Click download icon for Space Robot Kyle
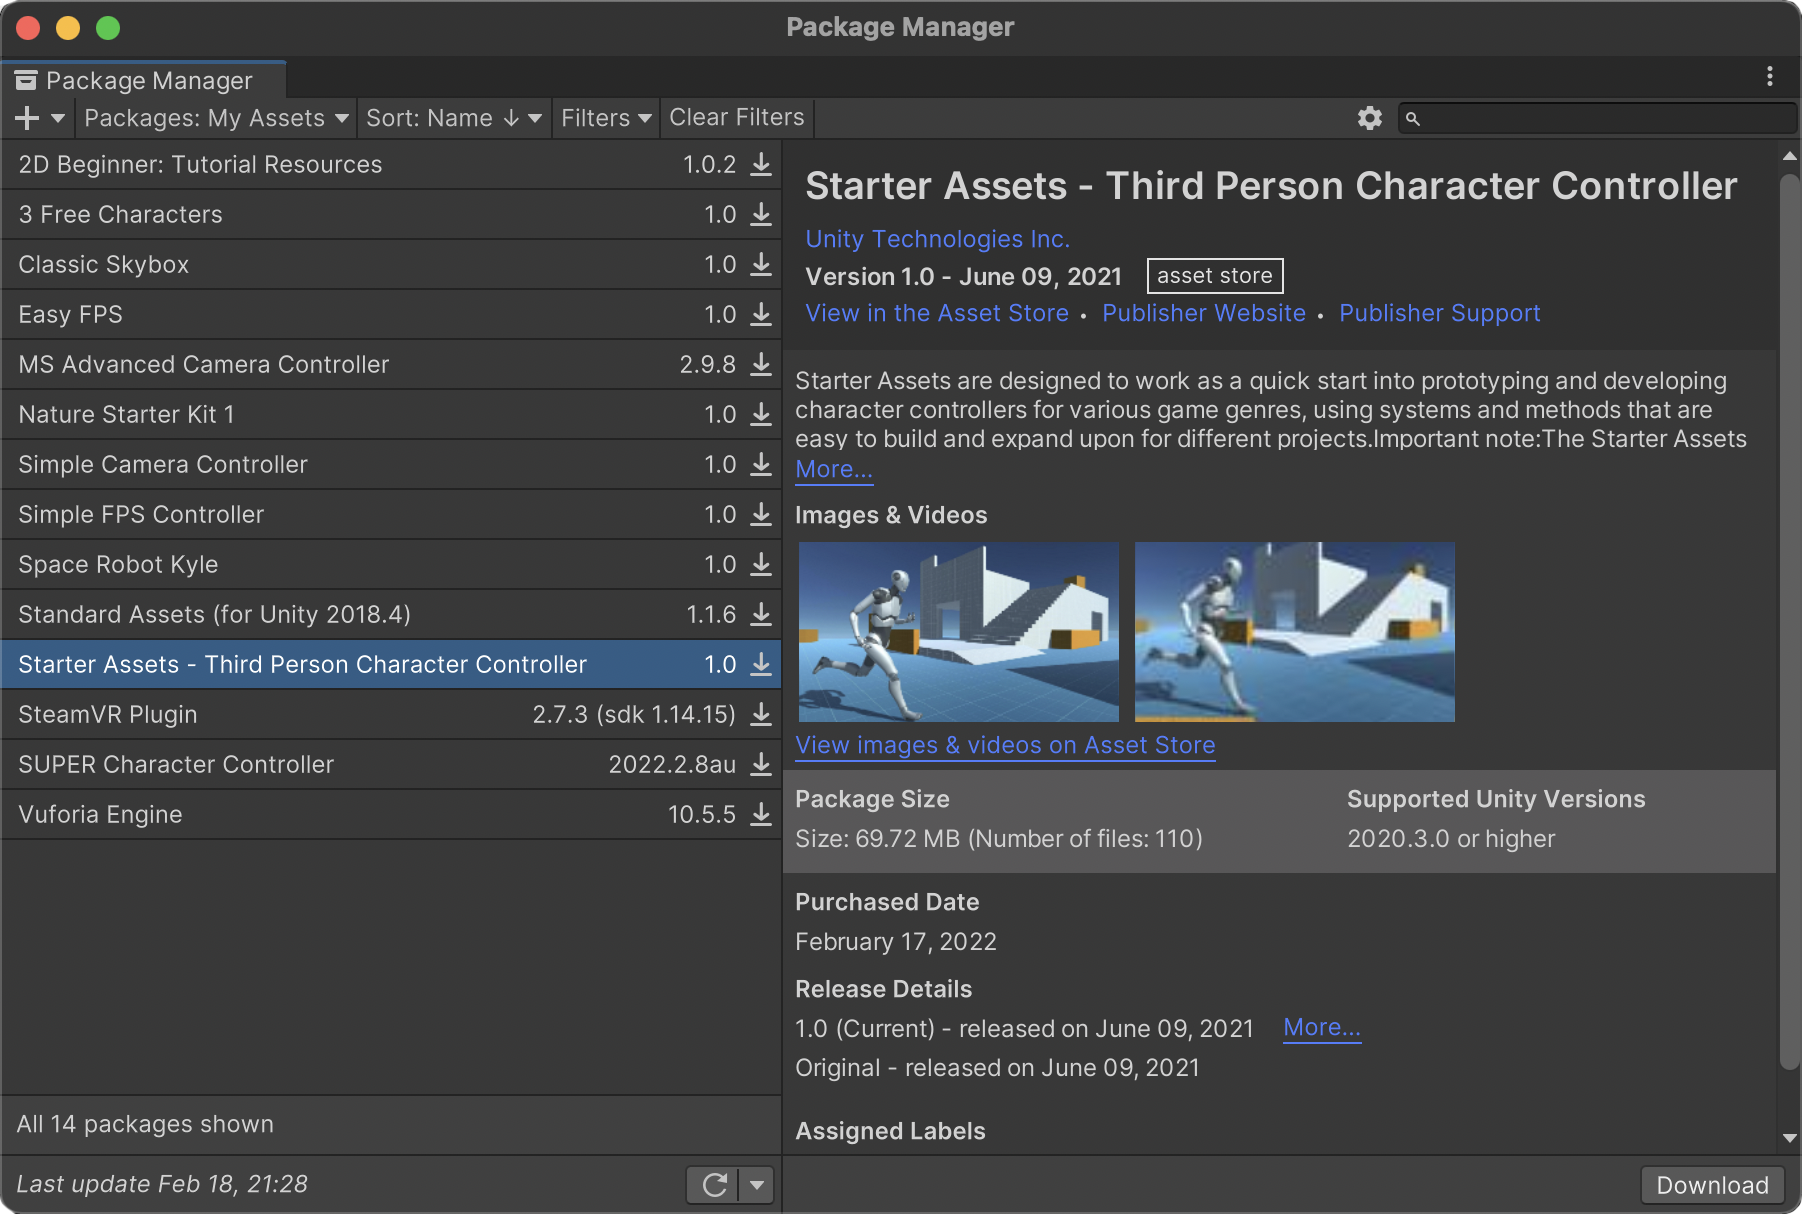This screenshot has width=1802, height=1214. coord(761,564)
